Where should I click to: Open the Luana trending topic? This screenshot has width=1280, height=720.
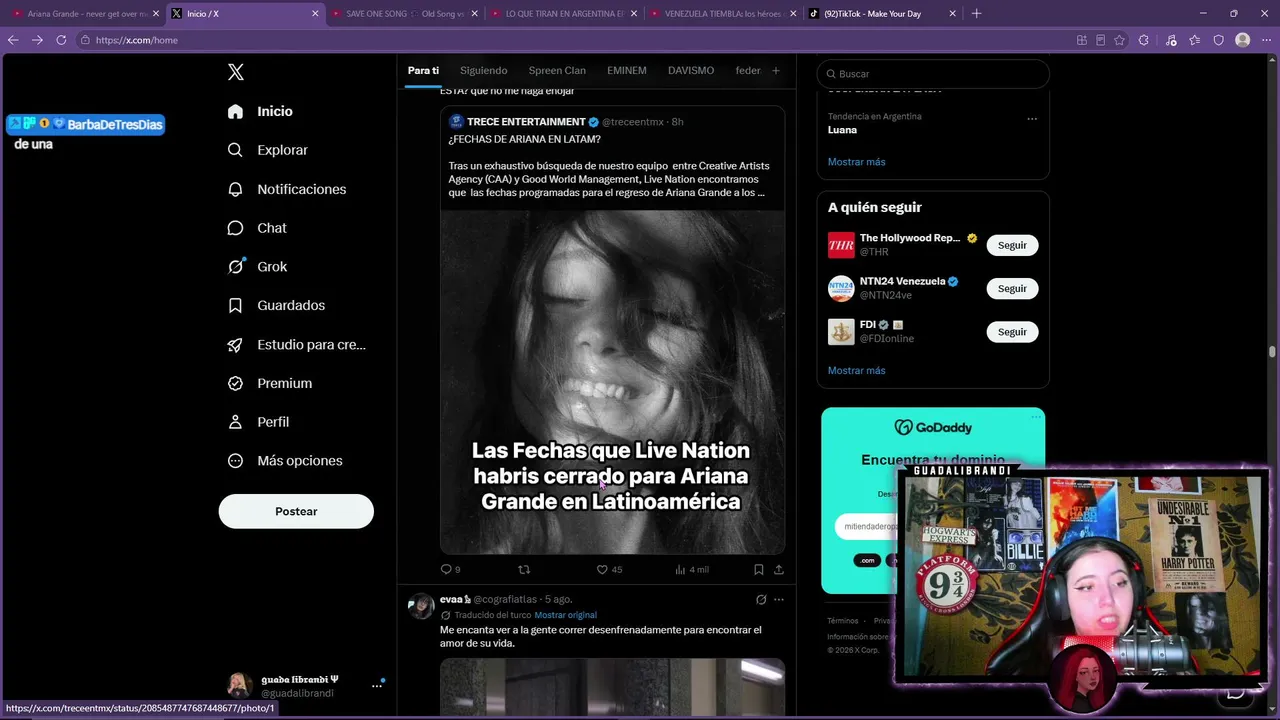(x=842, y=130)
